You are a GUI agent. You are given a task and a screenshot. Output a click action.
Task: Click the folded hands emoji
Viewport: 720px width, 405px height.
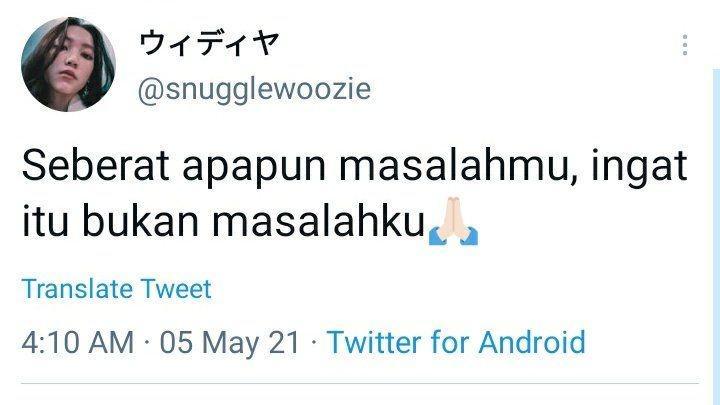click(453, 220)
